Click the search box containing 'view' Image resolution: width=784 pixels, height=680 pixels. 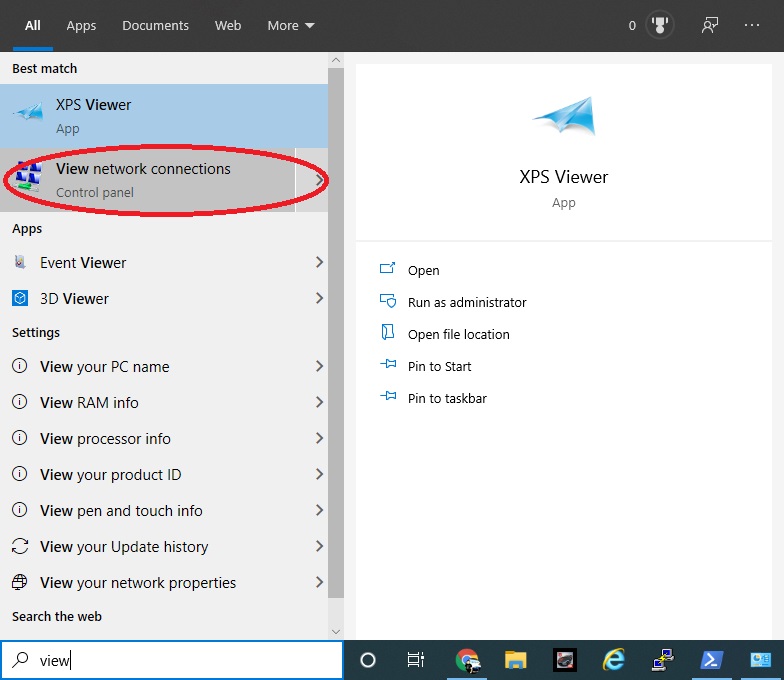coord(172,660)
